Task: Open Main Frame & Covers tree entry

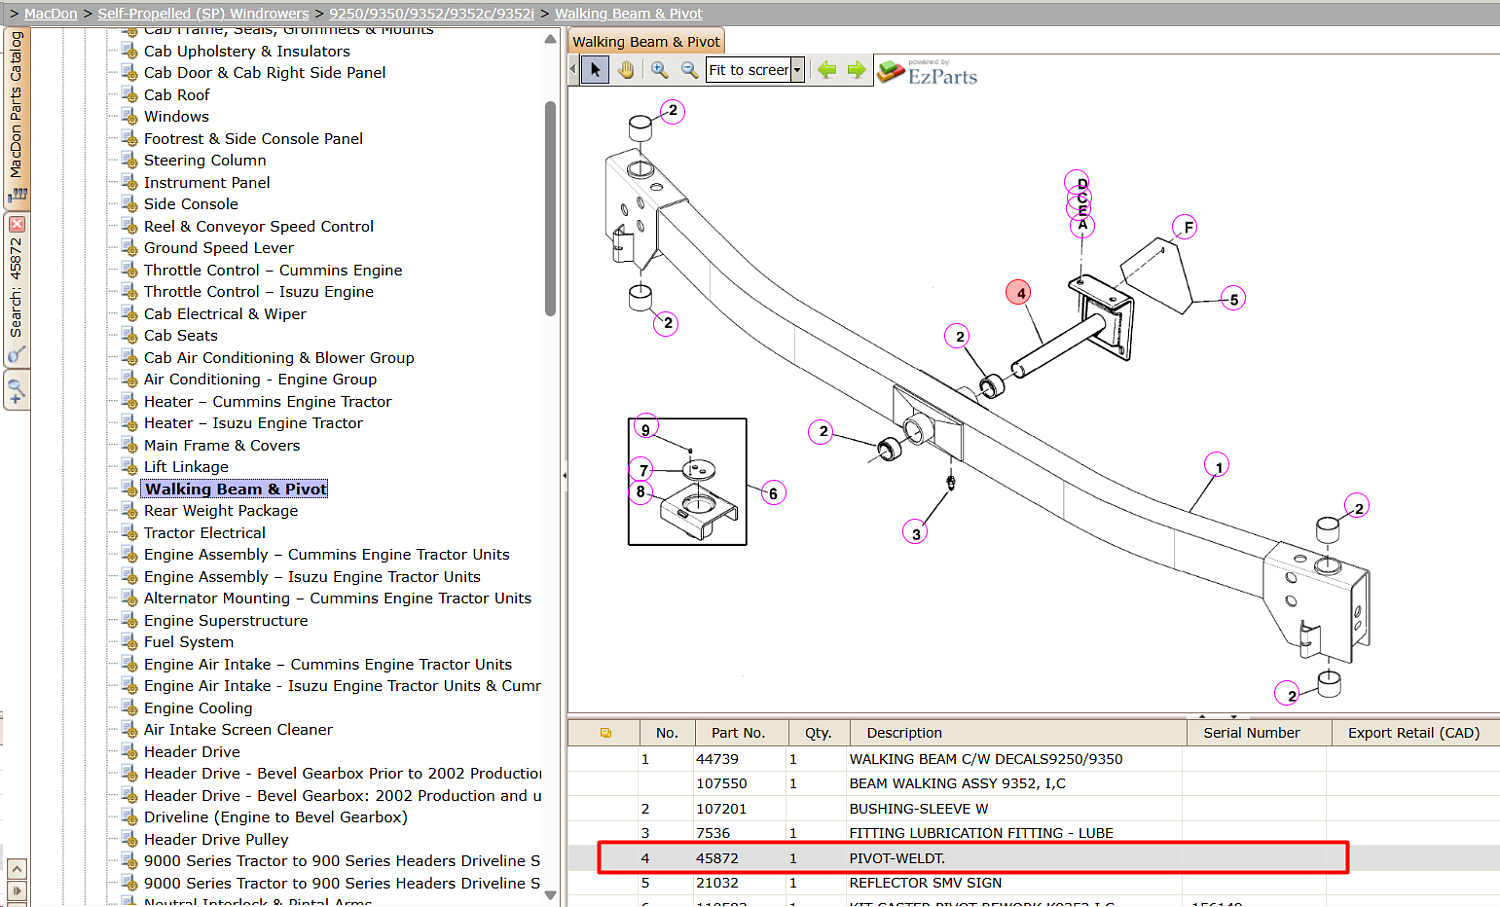Action: point(222,445)
